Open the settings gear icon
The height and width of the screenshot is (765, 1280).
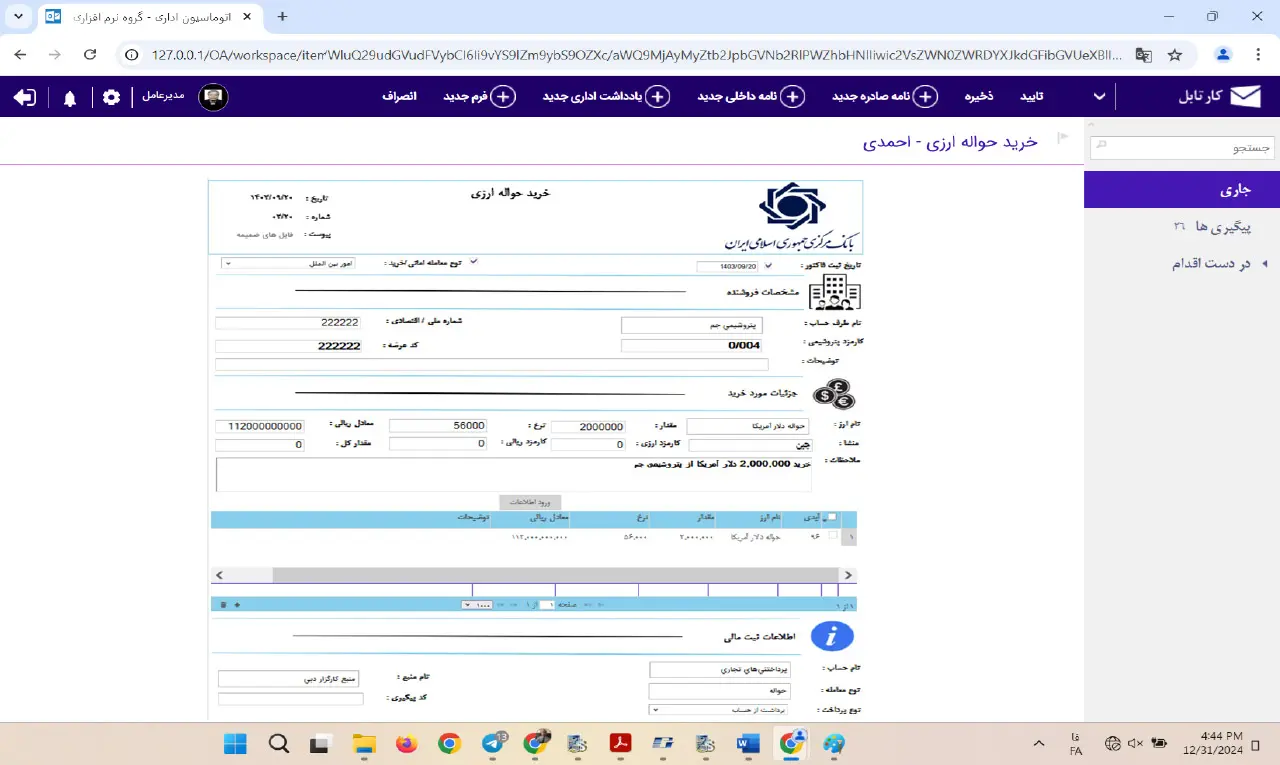tap(111, 97)
